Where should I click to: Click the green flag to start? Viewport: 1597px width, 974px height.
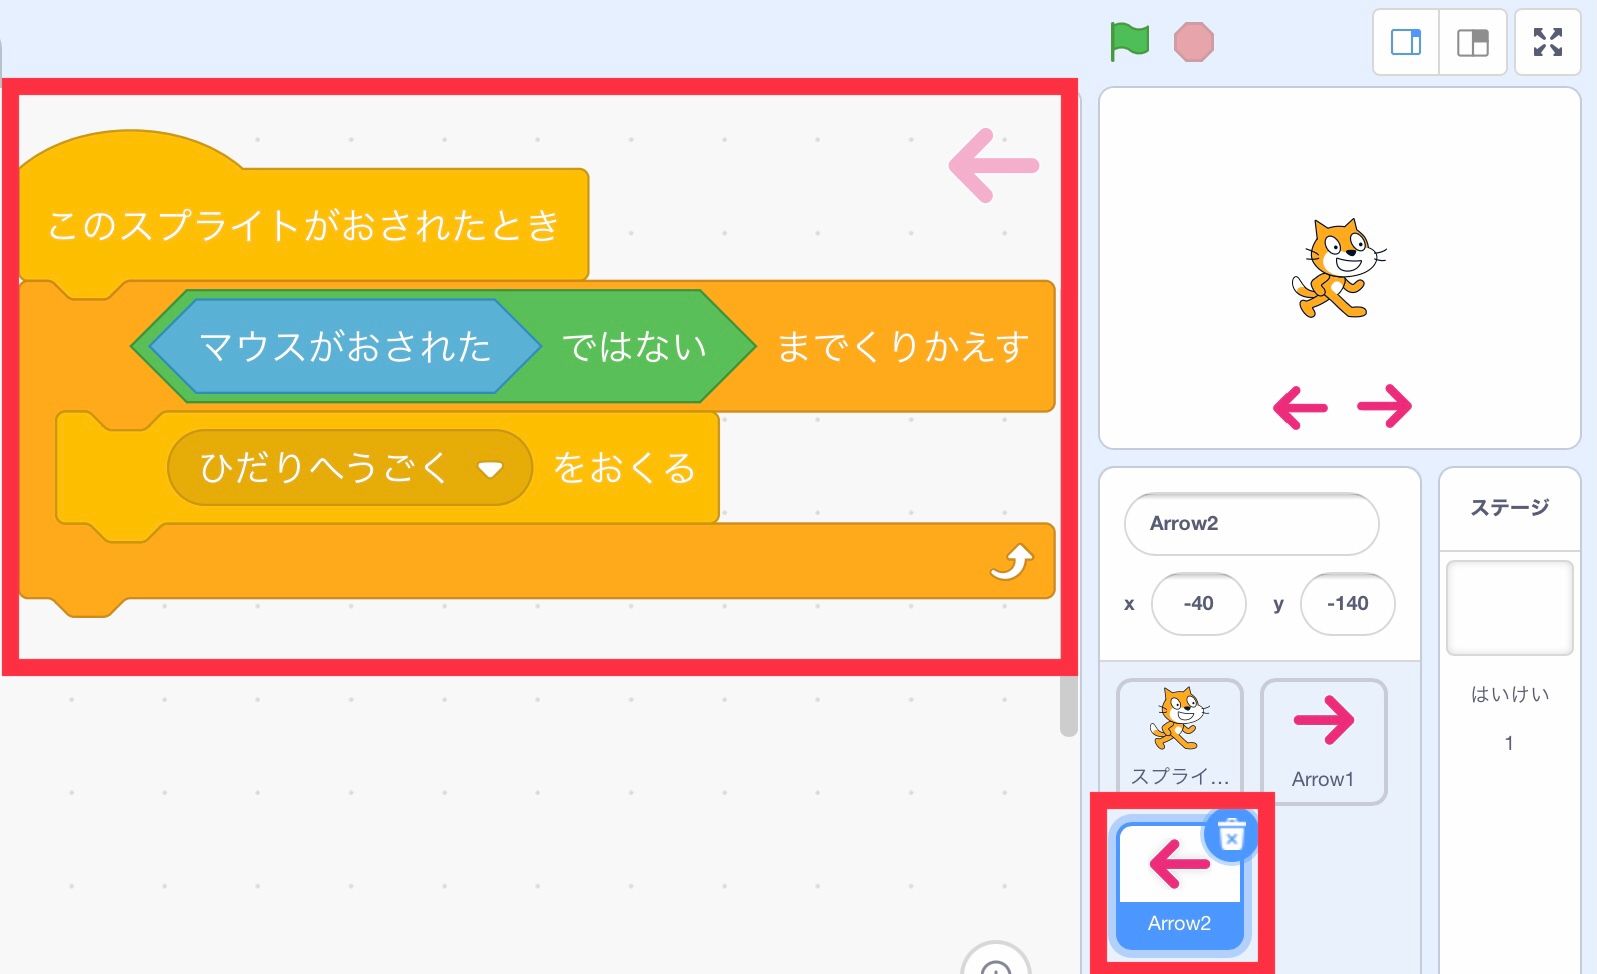[x=1130, y=42]
